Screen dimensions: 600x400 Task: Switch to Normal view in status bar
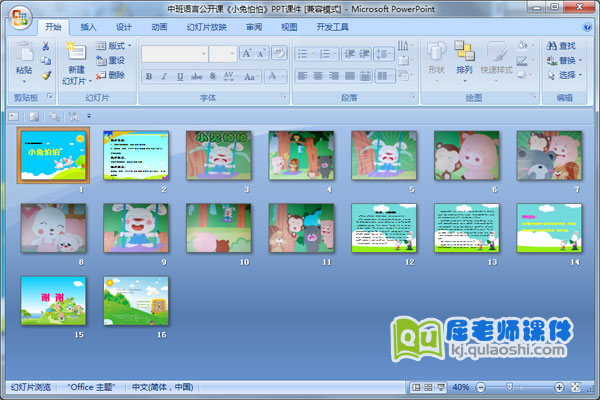416,387
